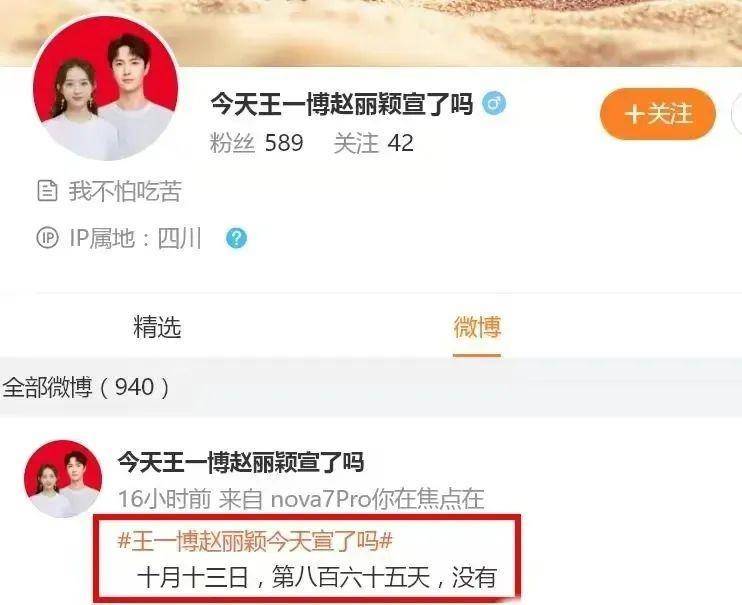Click the blue question mark help icon
742x605 pixels.
[236, 238]
